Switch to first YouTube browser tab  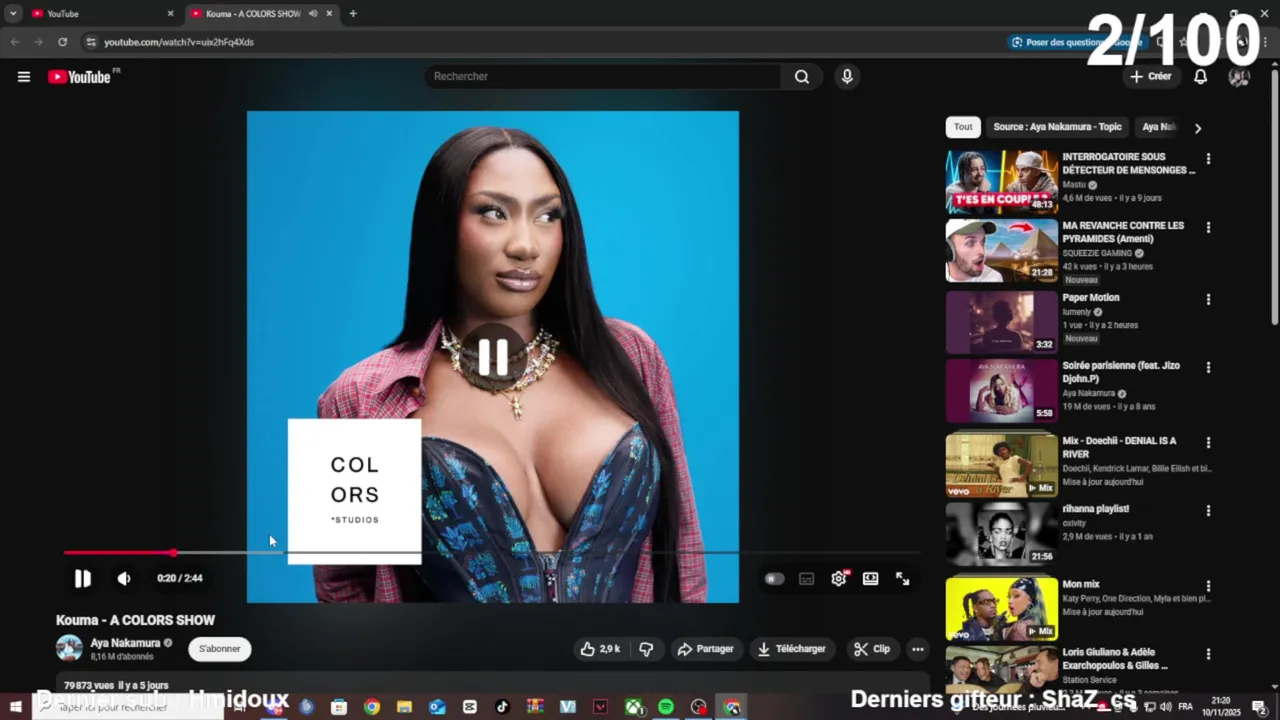[x=100, y=14]
